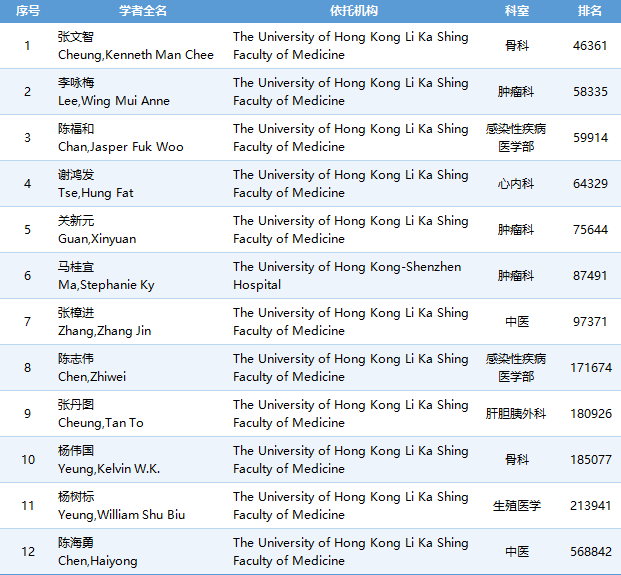Select scholar 关新元 Guan, Xinyuan

click(76, 221)
